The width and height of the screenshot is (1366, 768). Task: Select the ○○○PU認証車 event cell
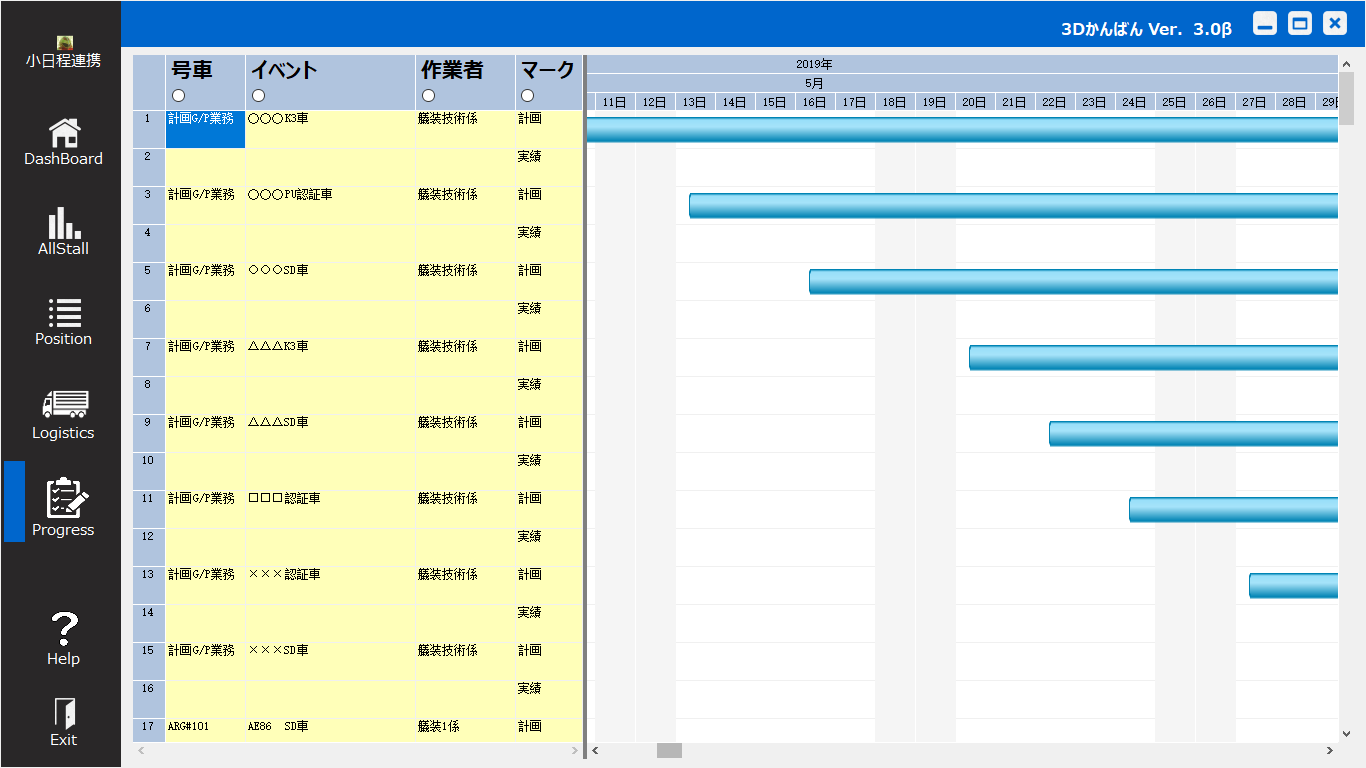[x=330, y=195]
